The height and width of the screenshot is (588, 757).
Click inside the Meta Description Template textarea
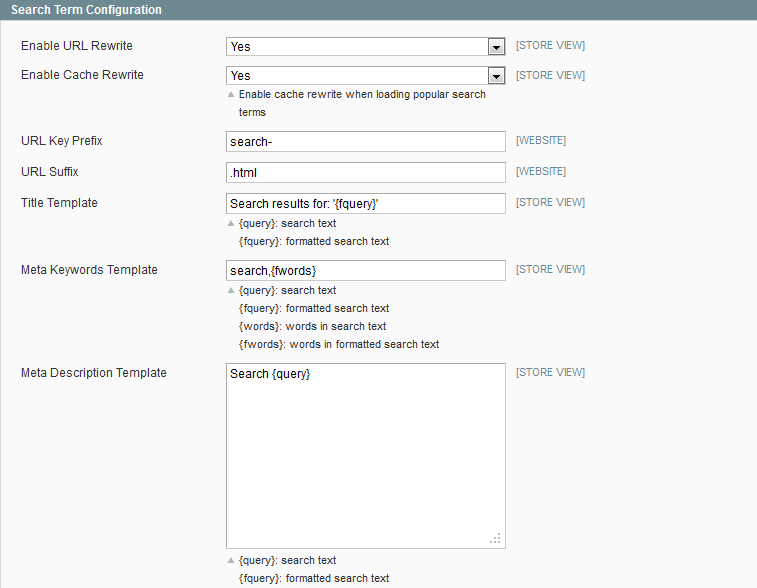point(365,456)
